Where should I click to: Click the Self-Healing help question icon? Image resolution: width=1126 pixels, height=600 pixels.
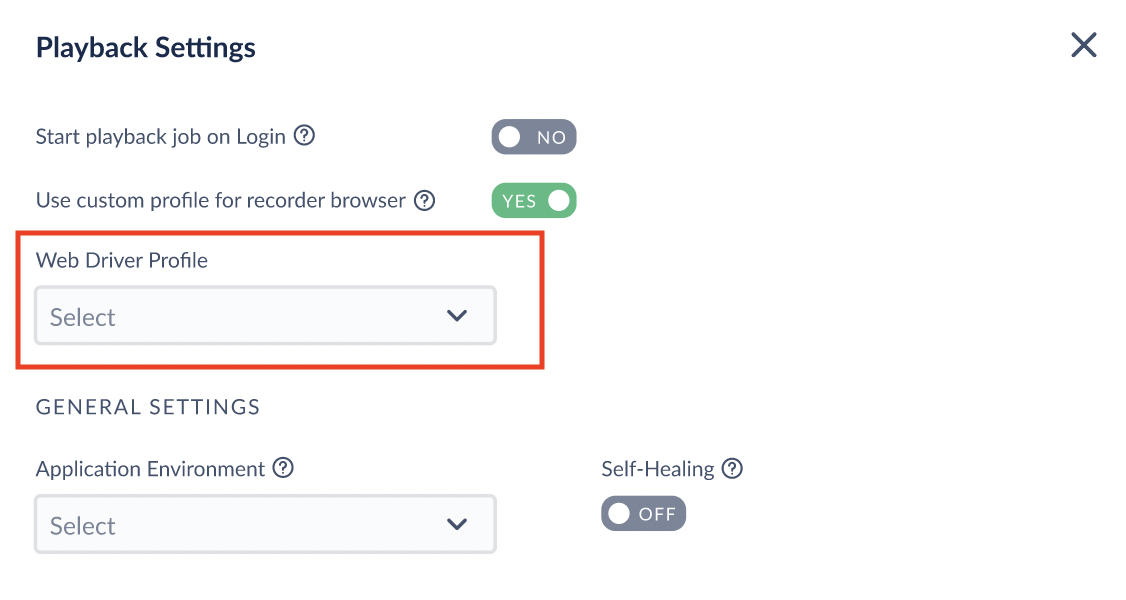click(732, 469)
